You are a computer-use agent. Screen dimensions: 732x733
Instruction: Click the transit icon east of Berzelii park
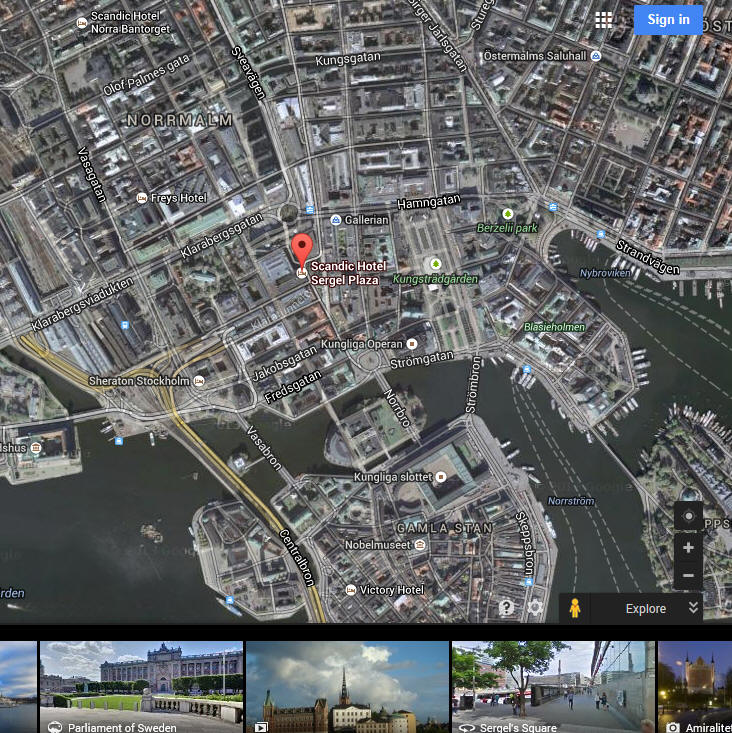pos(553,207)
